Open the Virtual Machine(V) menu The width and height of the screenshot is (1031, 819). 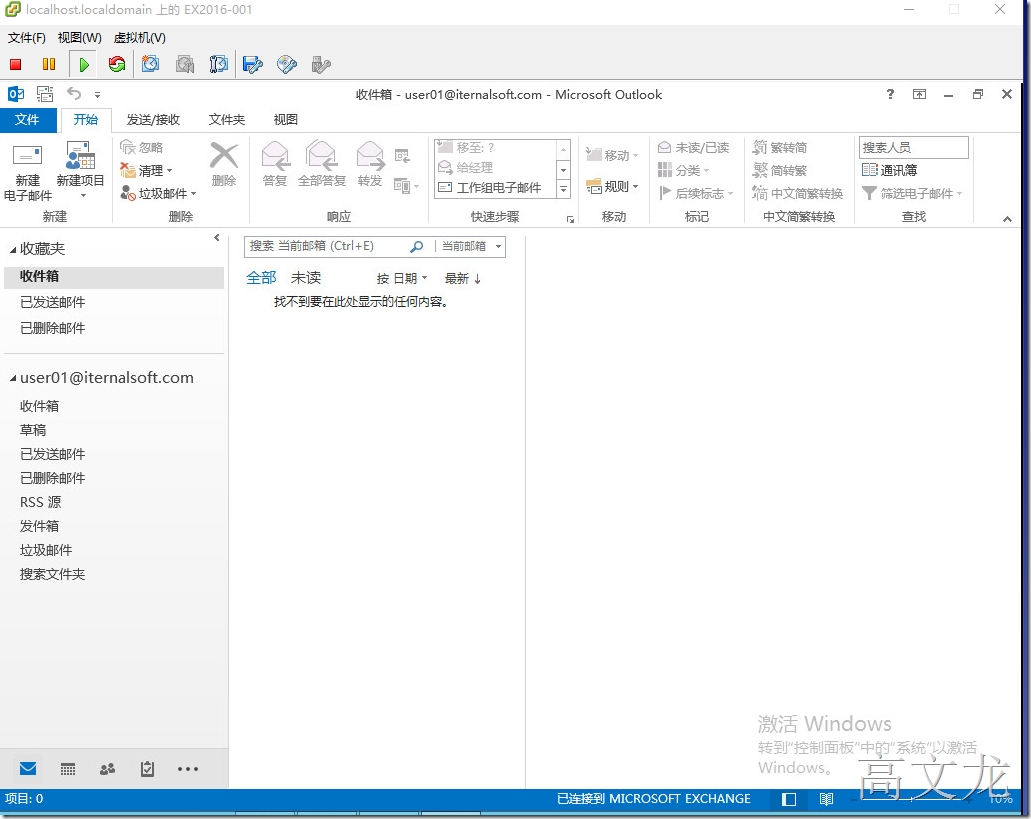(x=139, y=38)
